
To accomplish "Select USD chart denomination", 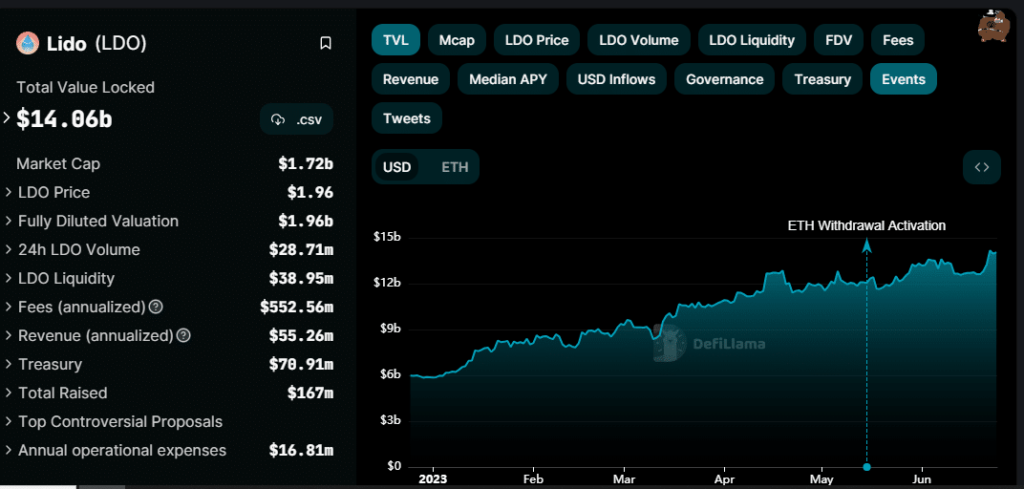I will tap(397, 167).
